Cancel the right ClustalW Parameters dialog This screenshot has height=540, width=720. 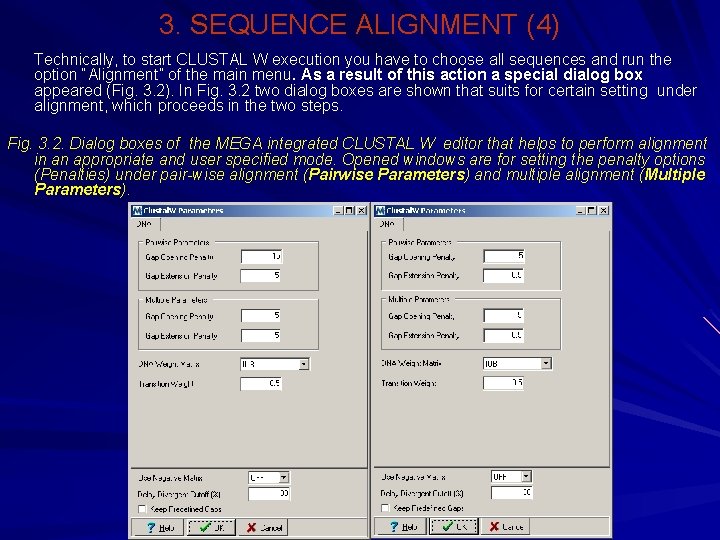click(505, 526)
